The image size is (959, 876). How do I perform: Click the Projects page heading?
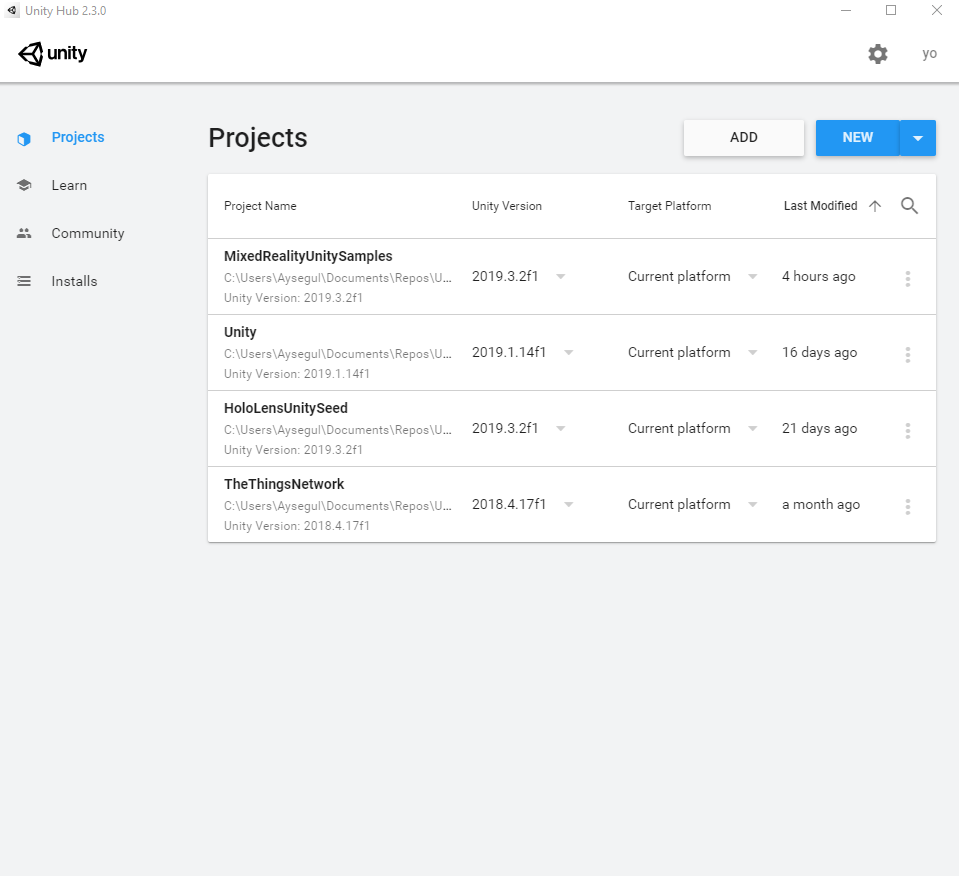tap(258, 138)
